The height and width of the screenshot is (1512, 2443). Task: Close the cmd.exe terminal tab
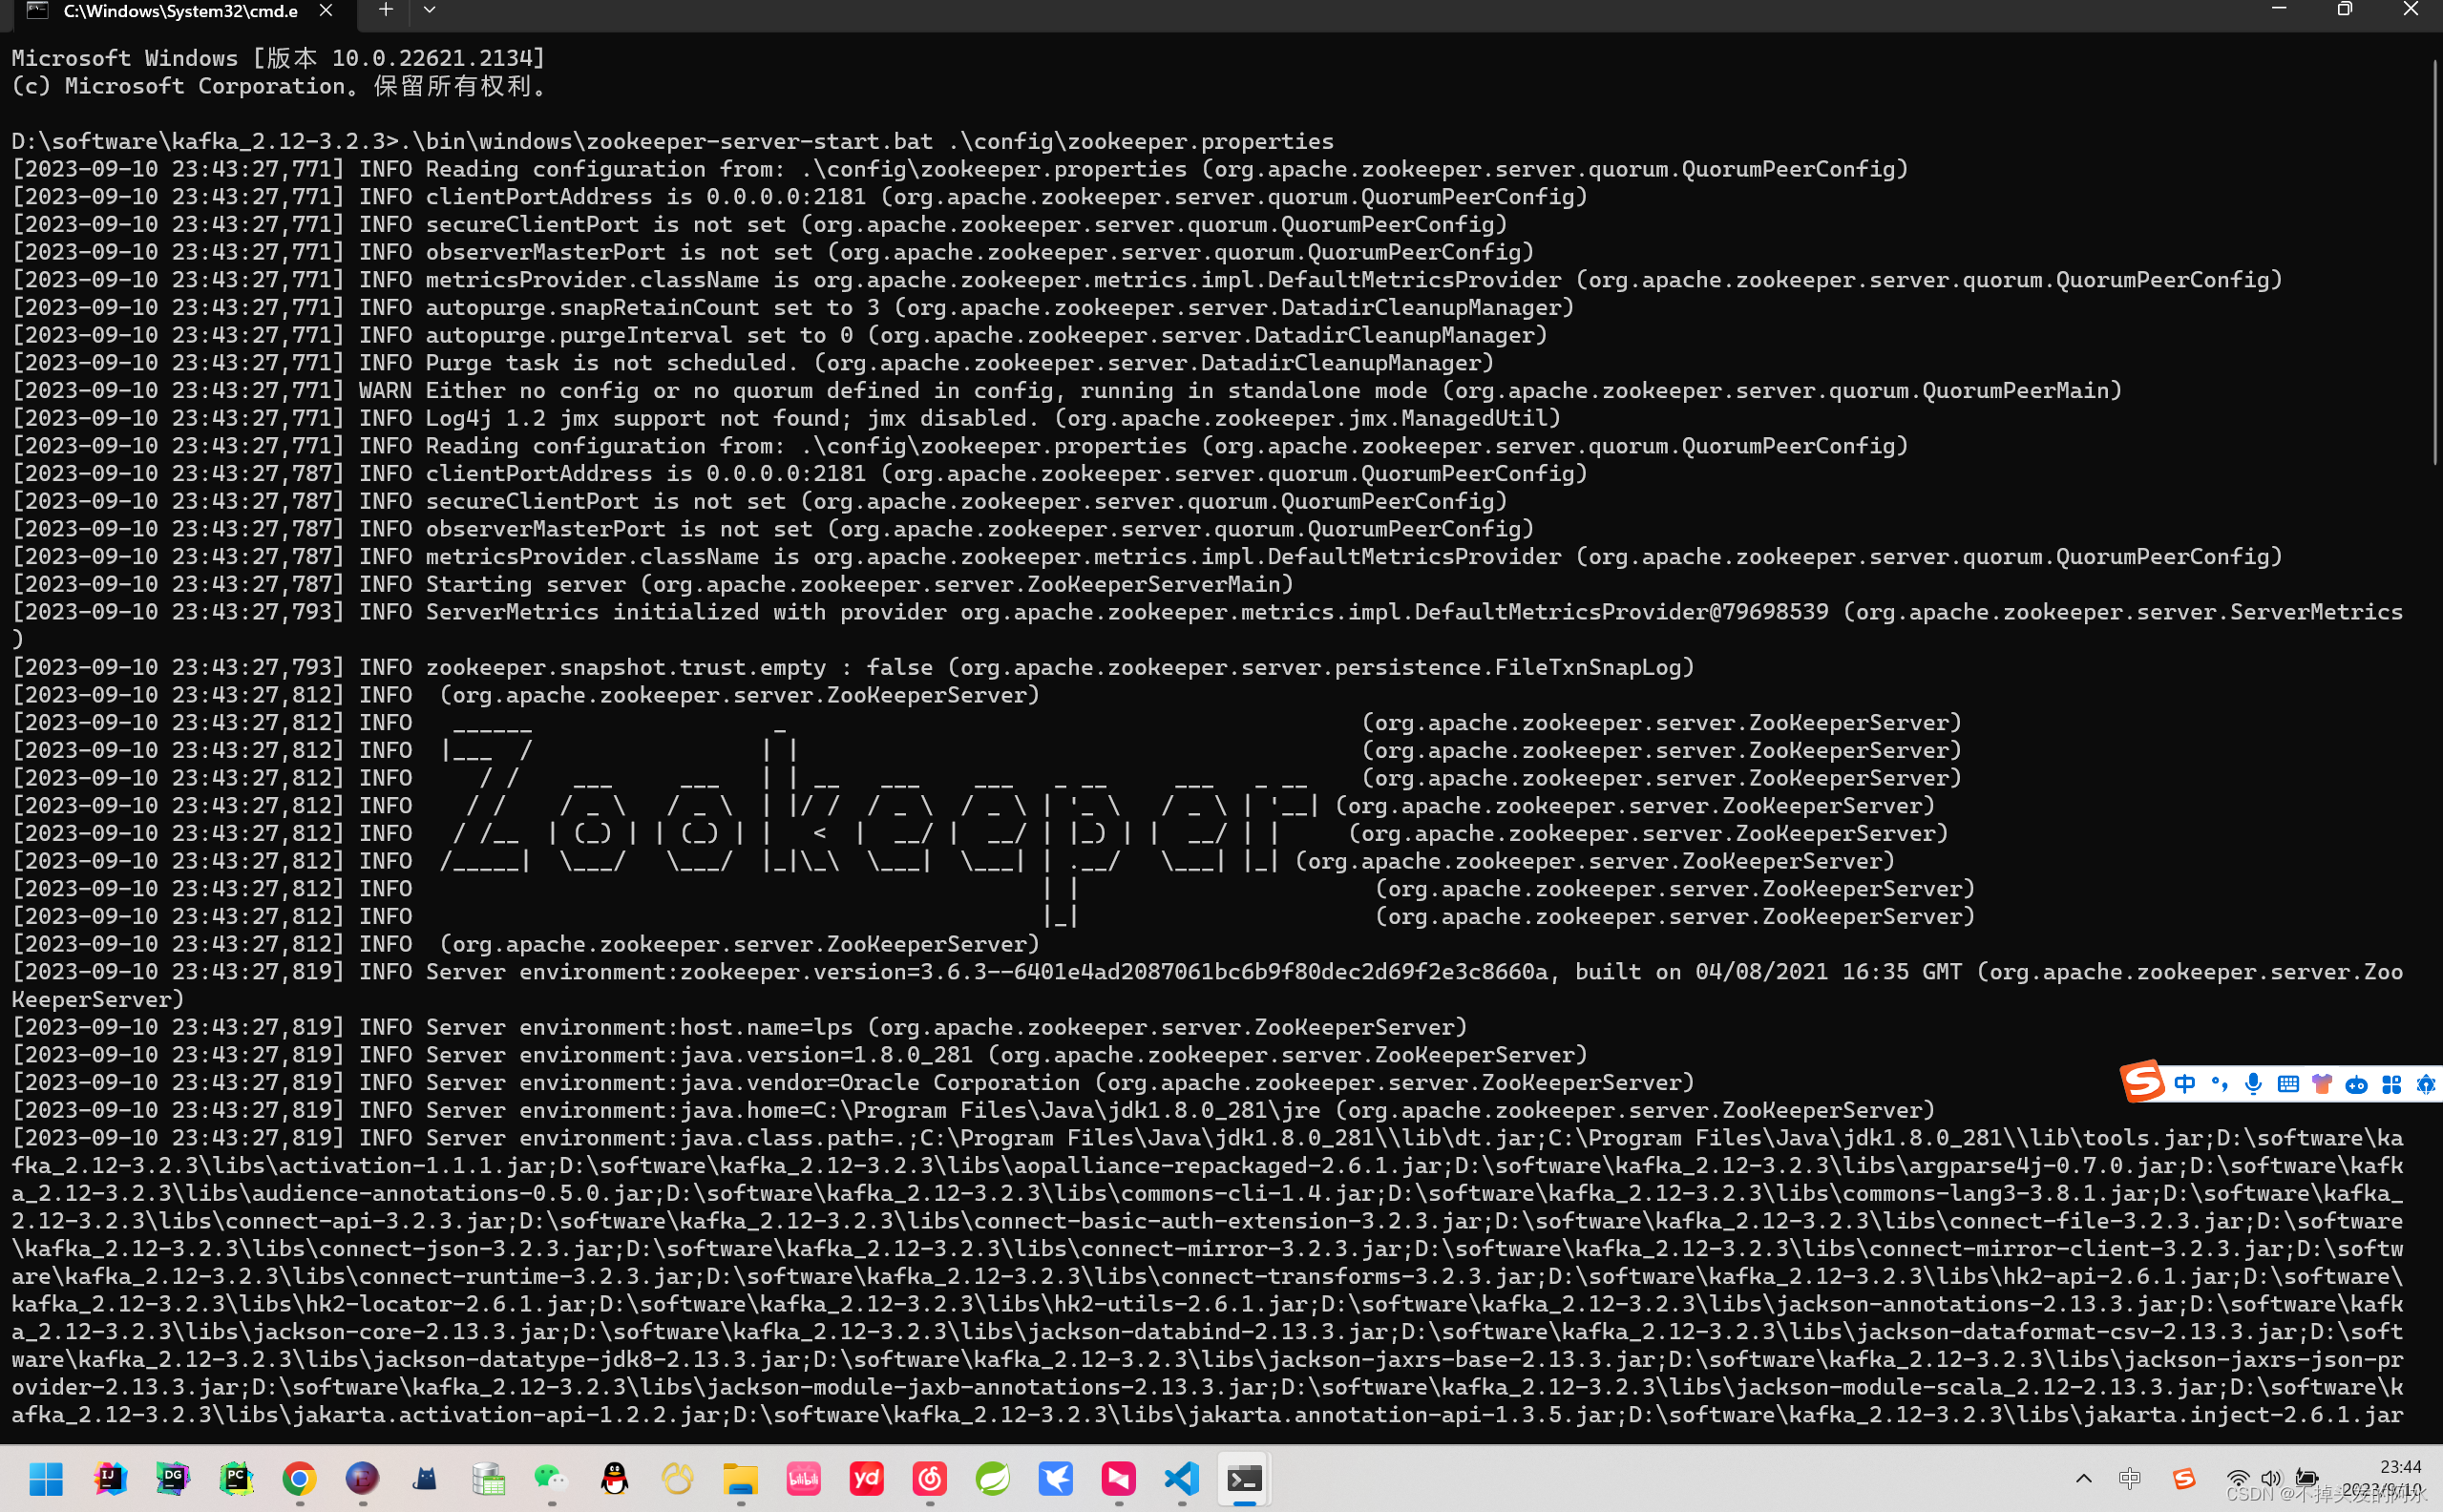click(x=326, y=11)
